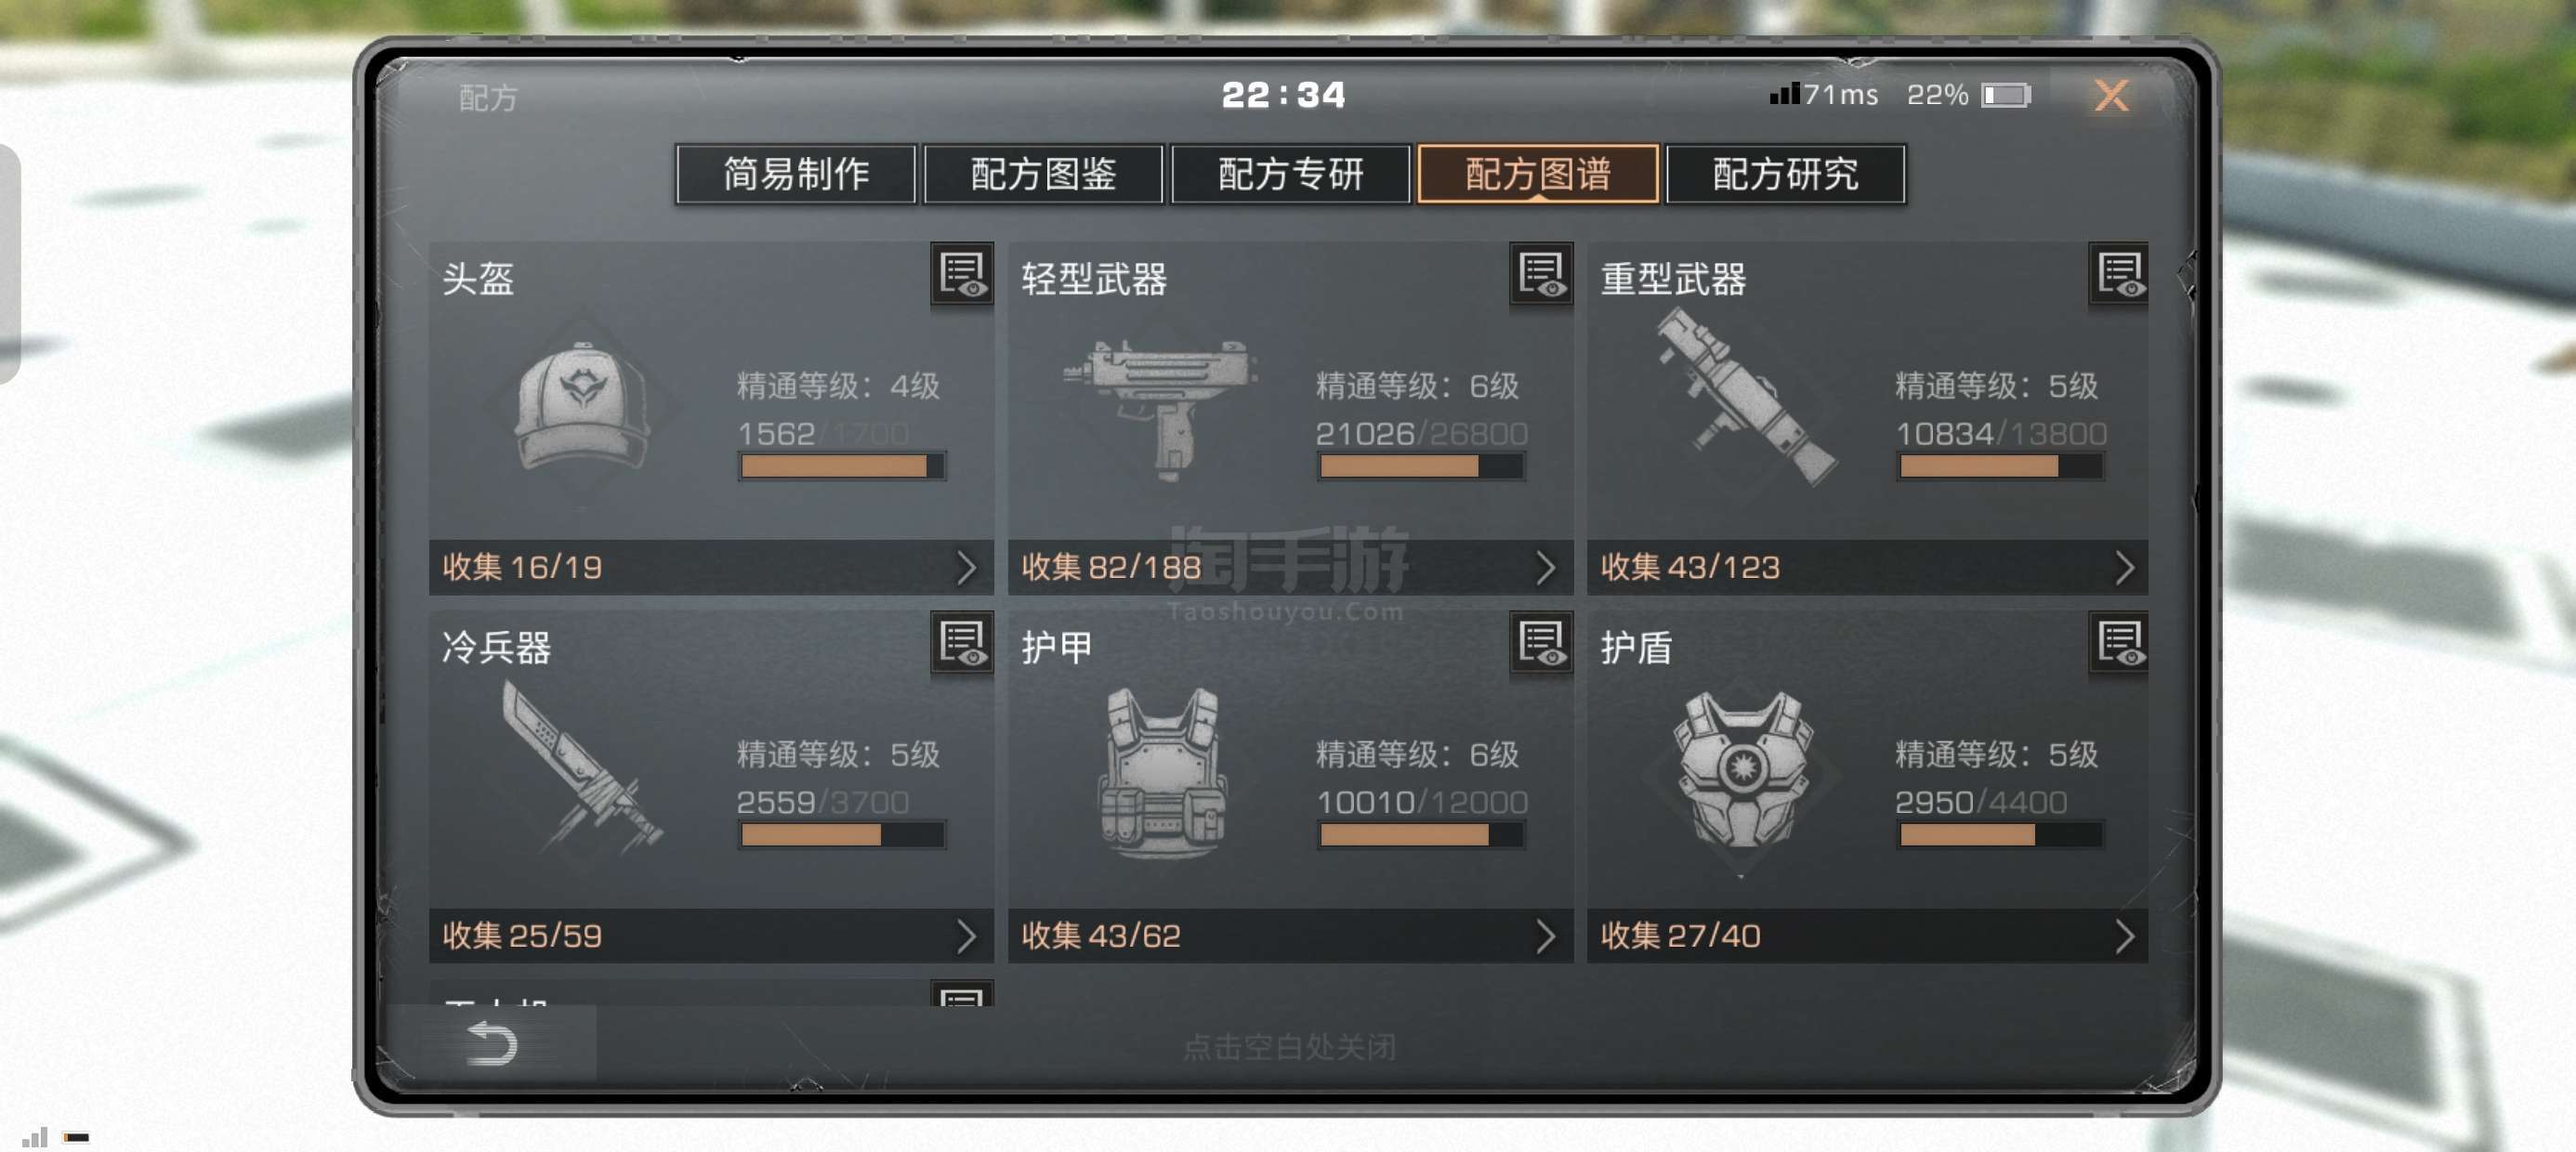Select the submachine gun light weapon image
This screenshot has width=2576, height=1152.
pyautogui.click(x=1160, y=410)
